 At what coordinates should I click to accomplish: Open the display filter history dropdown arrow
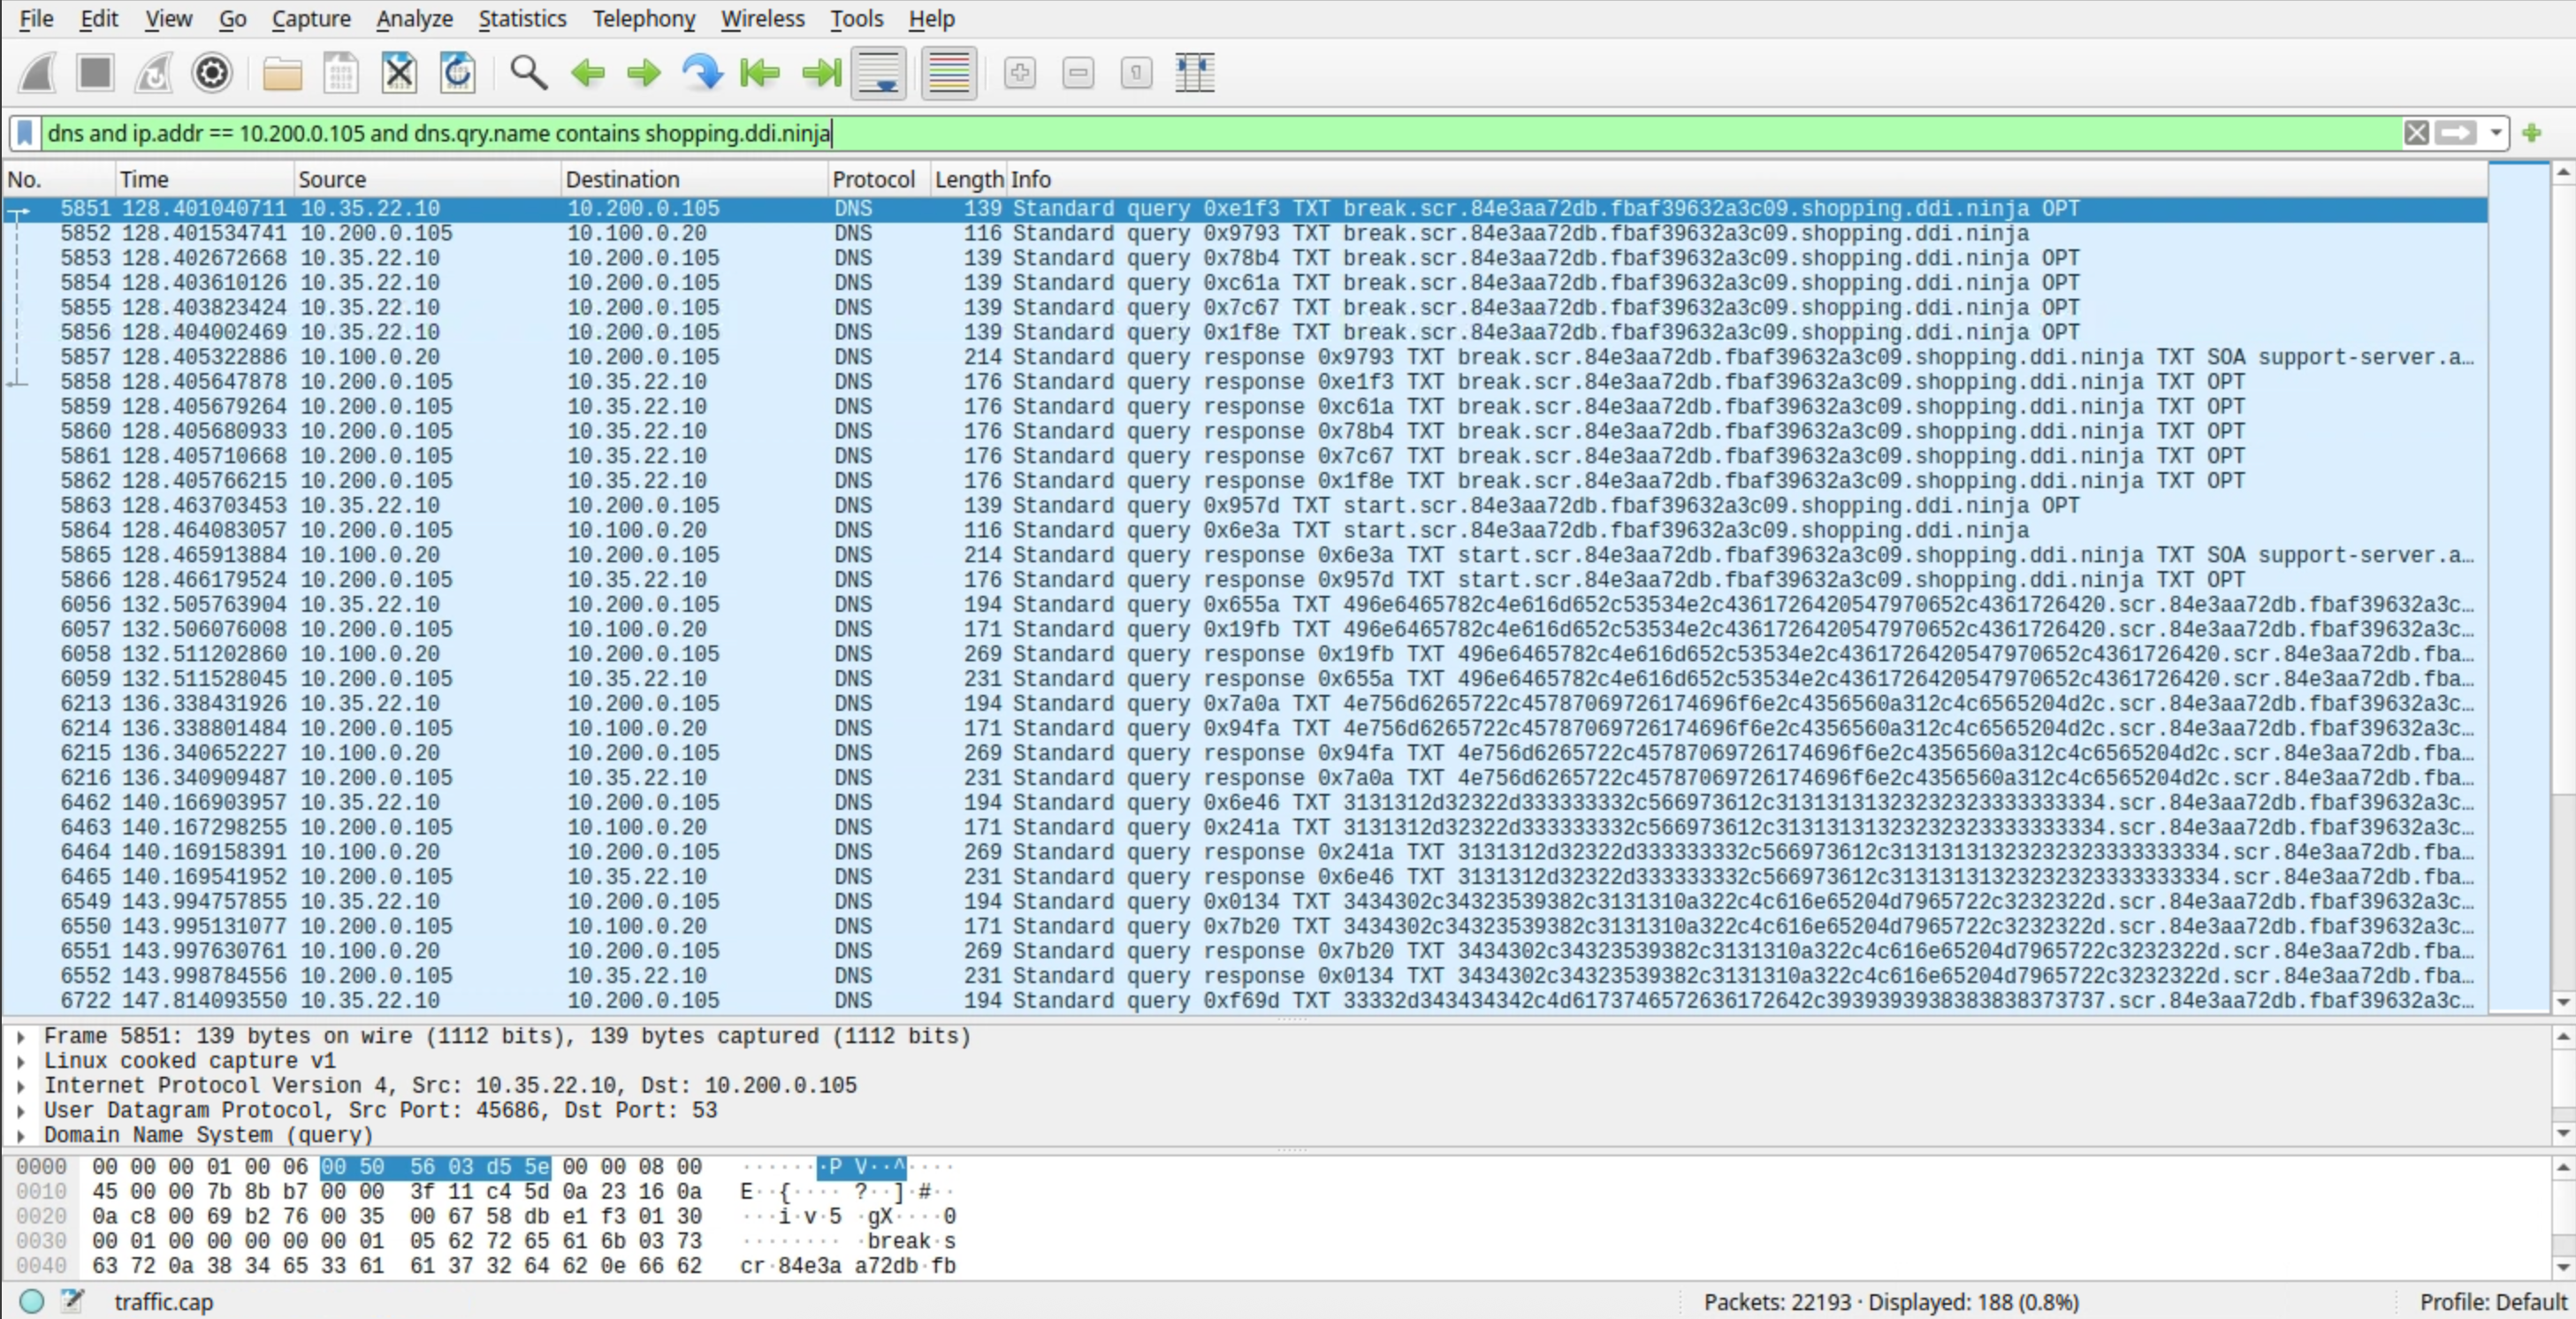[x=2496, y=133]
